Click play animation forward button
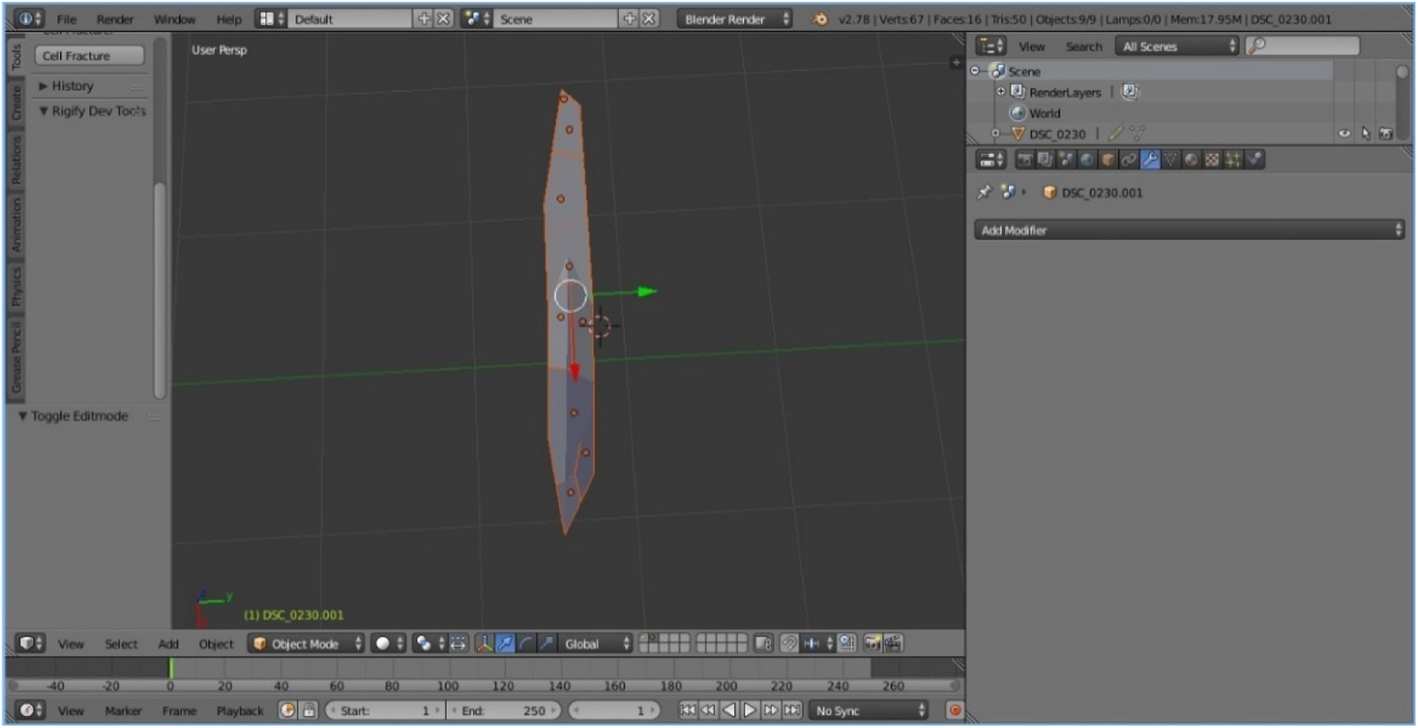 (x=750, y=710)
